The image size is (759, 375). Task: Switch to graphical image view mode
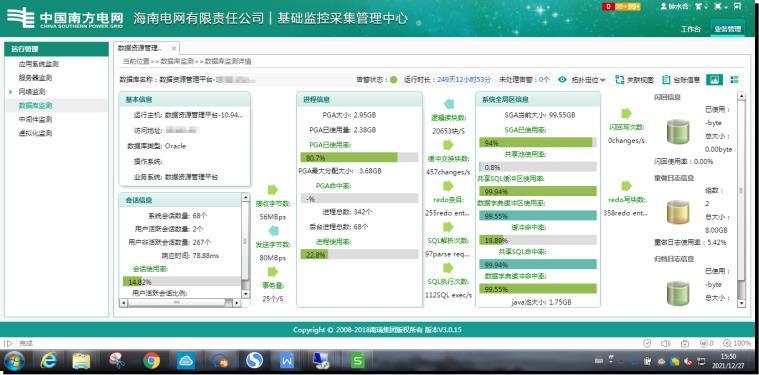714,80
